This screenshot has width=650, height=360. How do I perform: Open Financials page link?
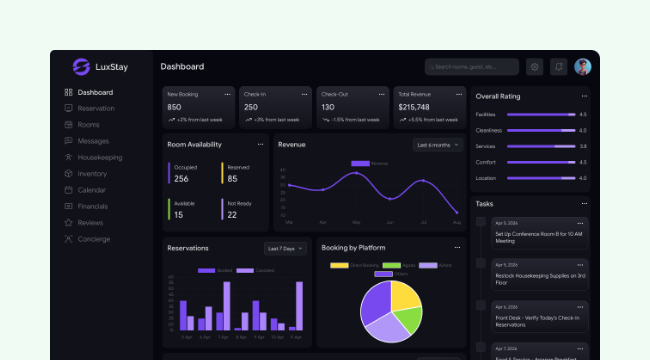tap(92, 206)
